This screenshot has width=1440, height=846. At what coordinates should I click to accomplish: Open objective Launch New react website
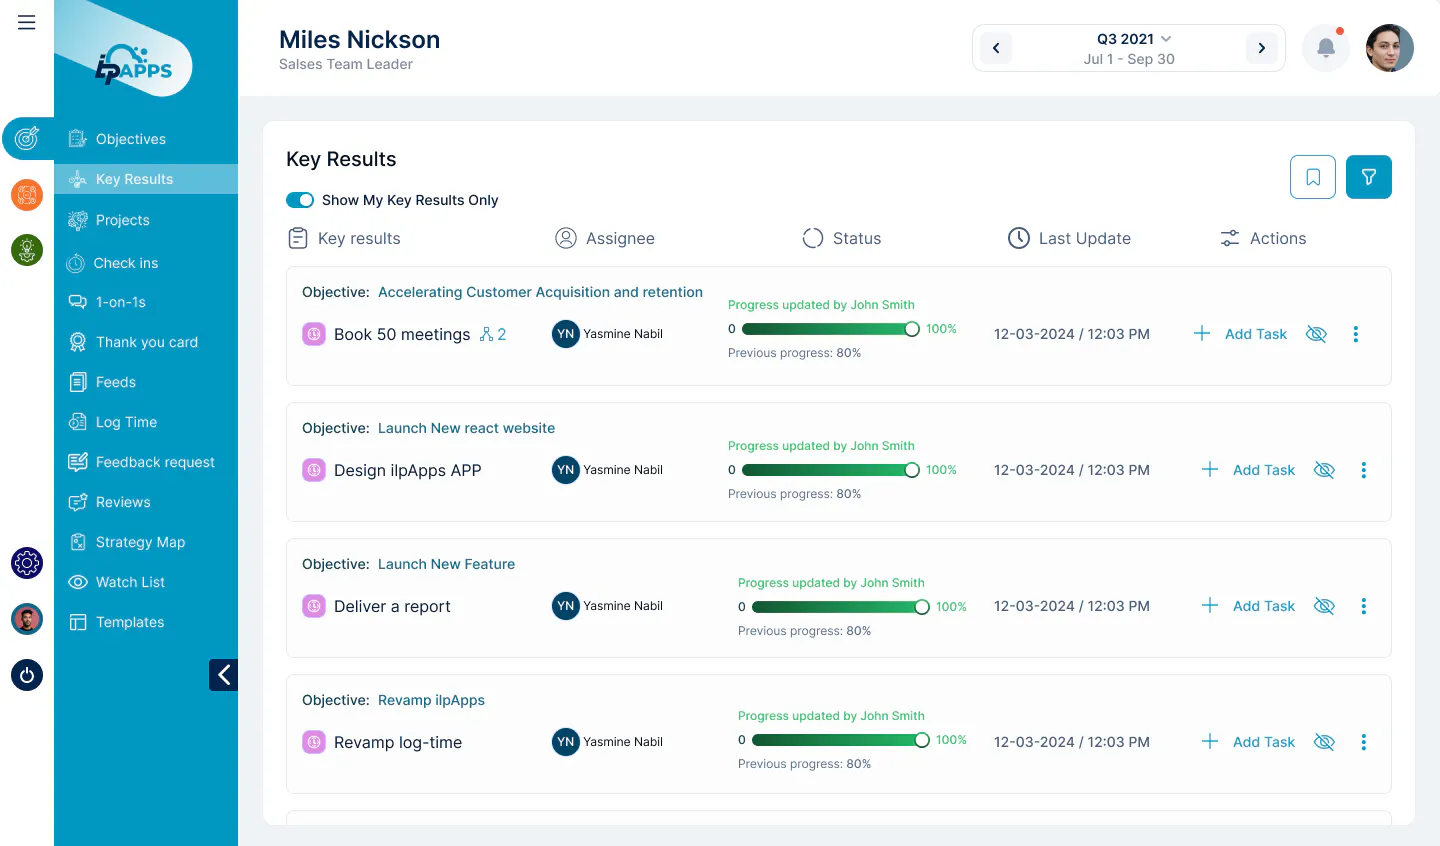pyautogui.click(x=466, y=428)
